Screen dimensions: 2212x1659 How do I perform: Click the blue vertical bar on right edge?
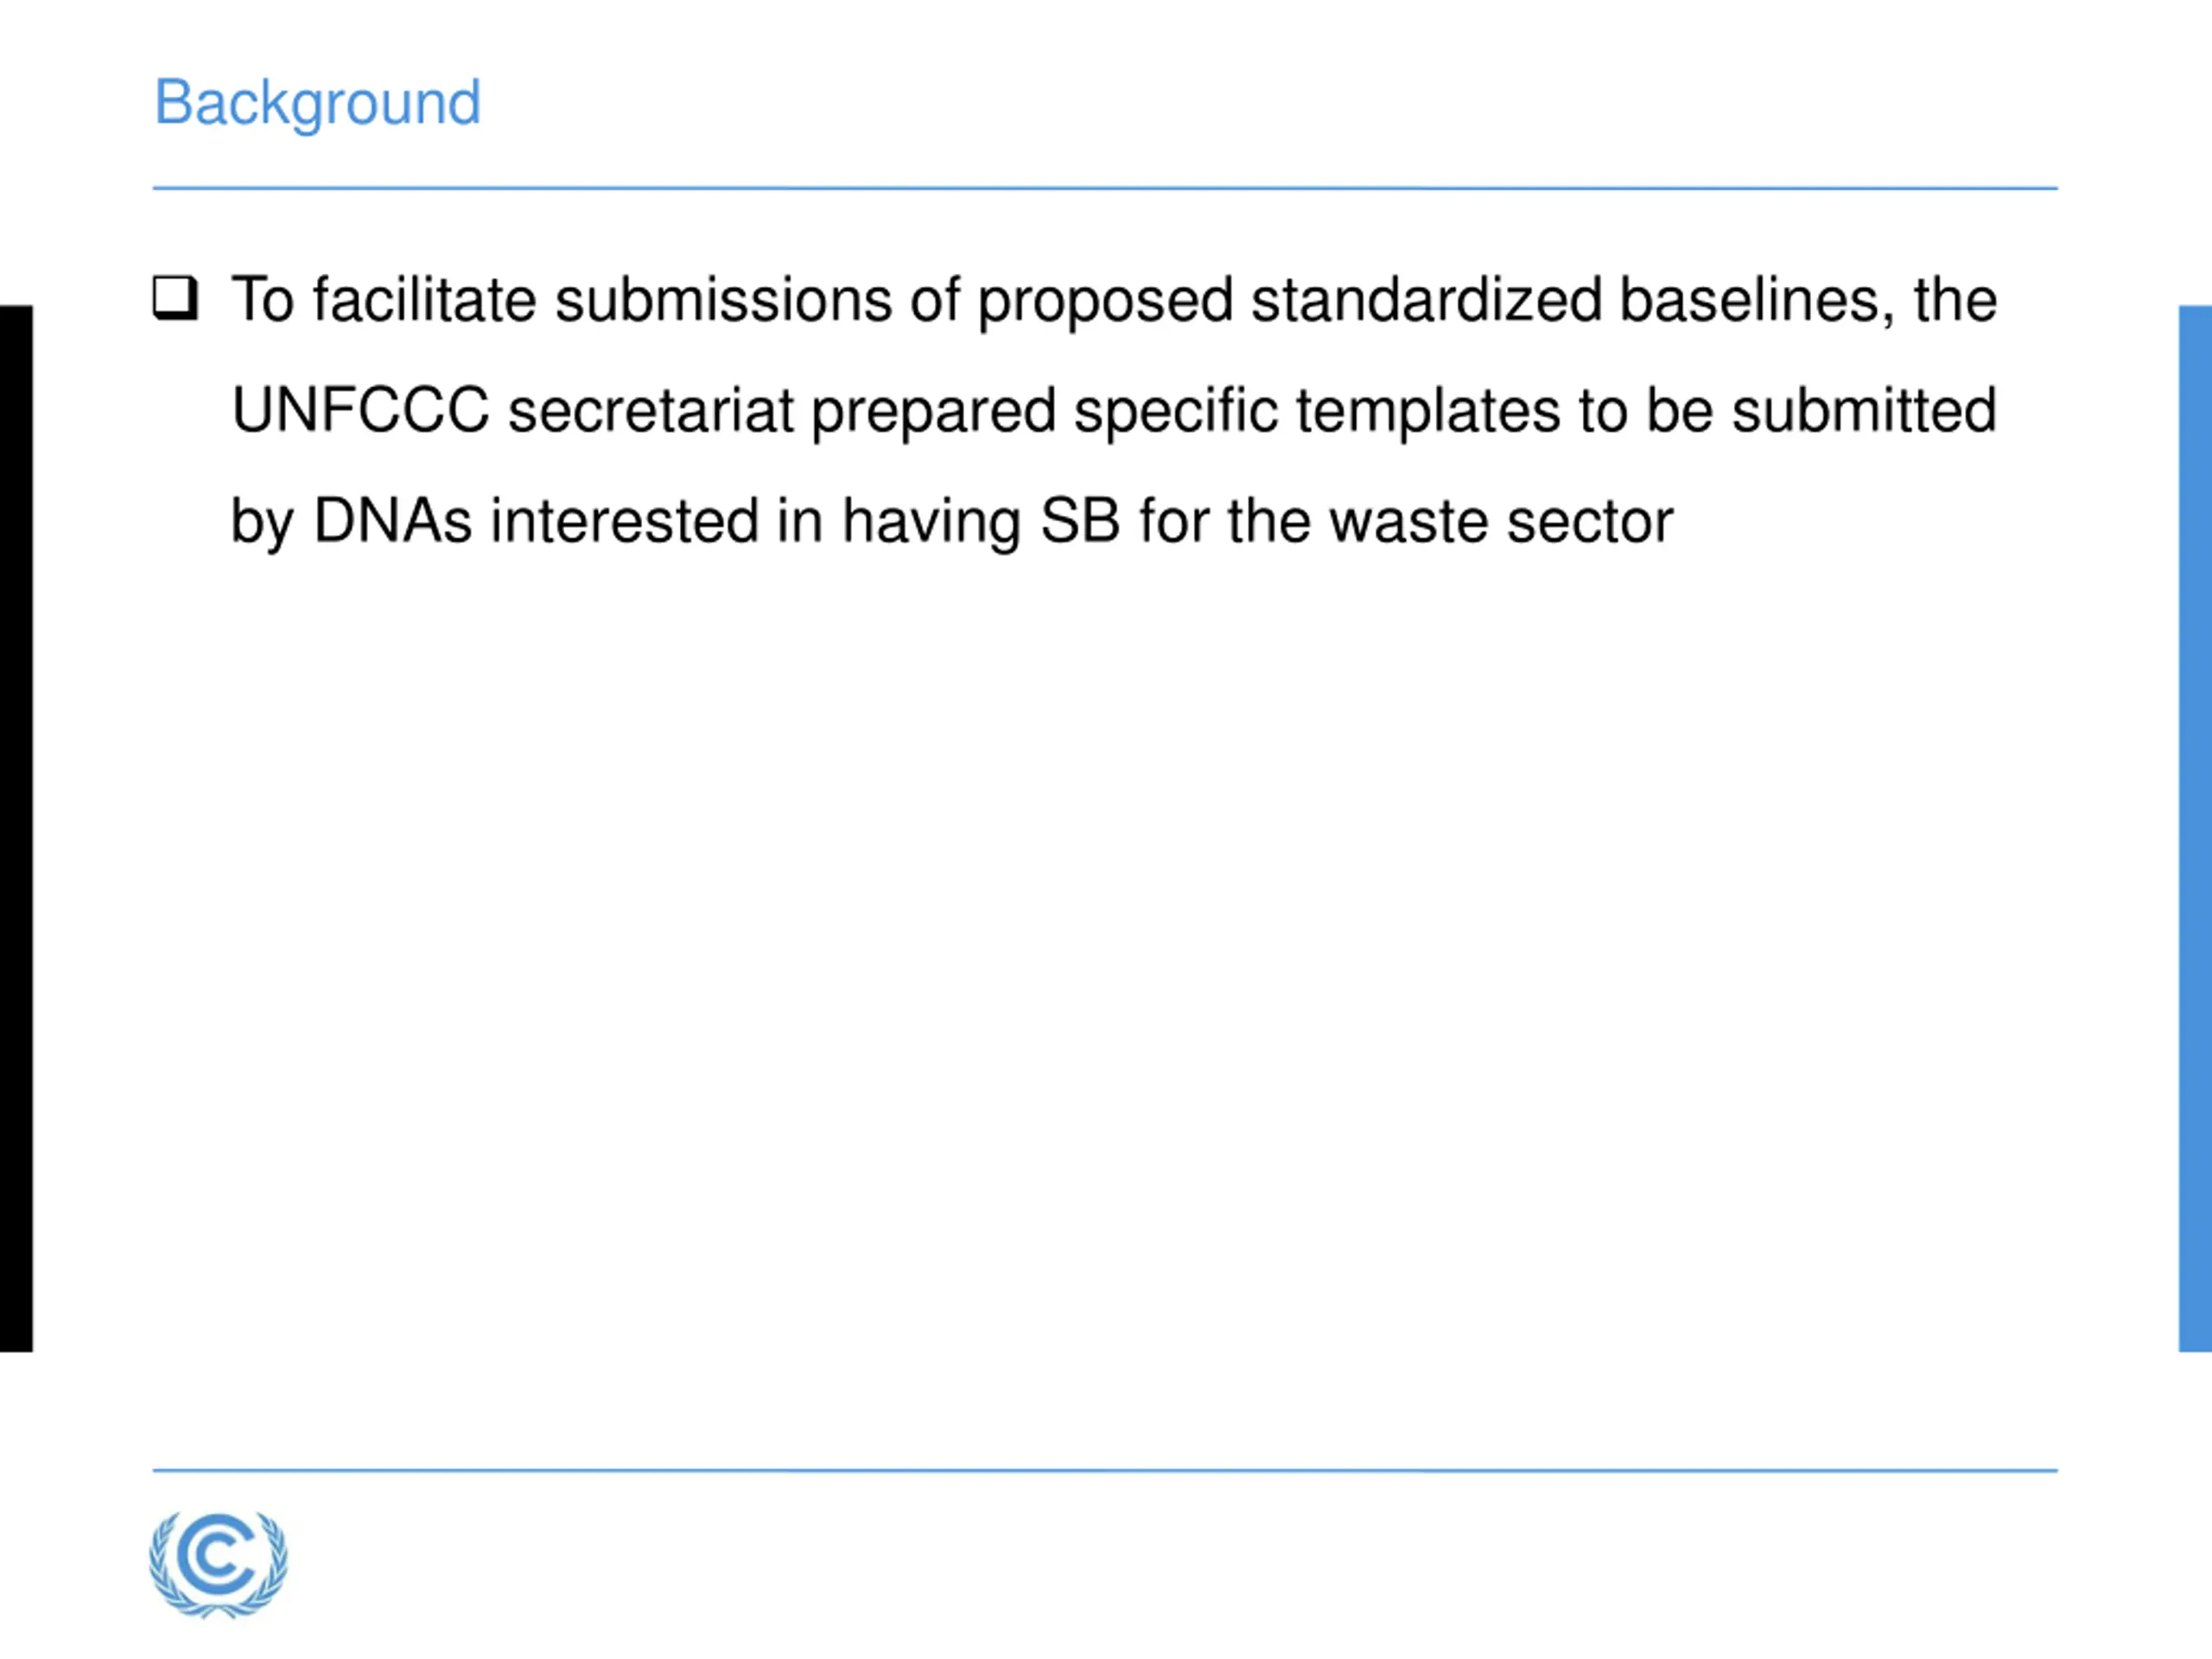click(x=2195, y=829)
